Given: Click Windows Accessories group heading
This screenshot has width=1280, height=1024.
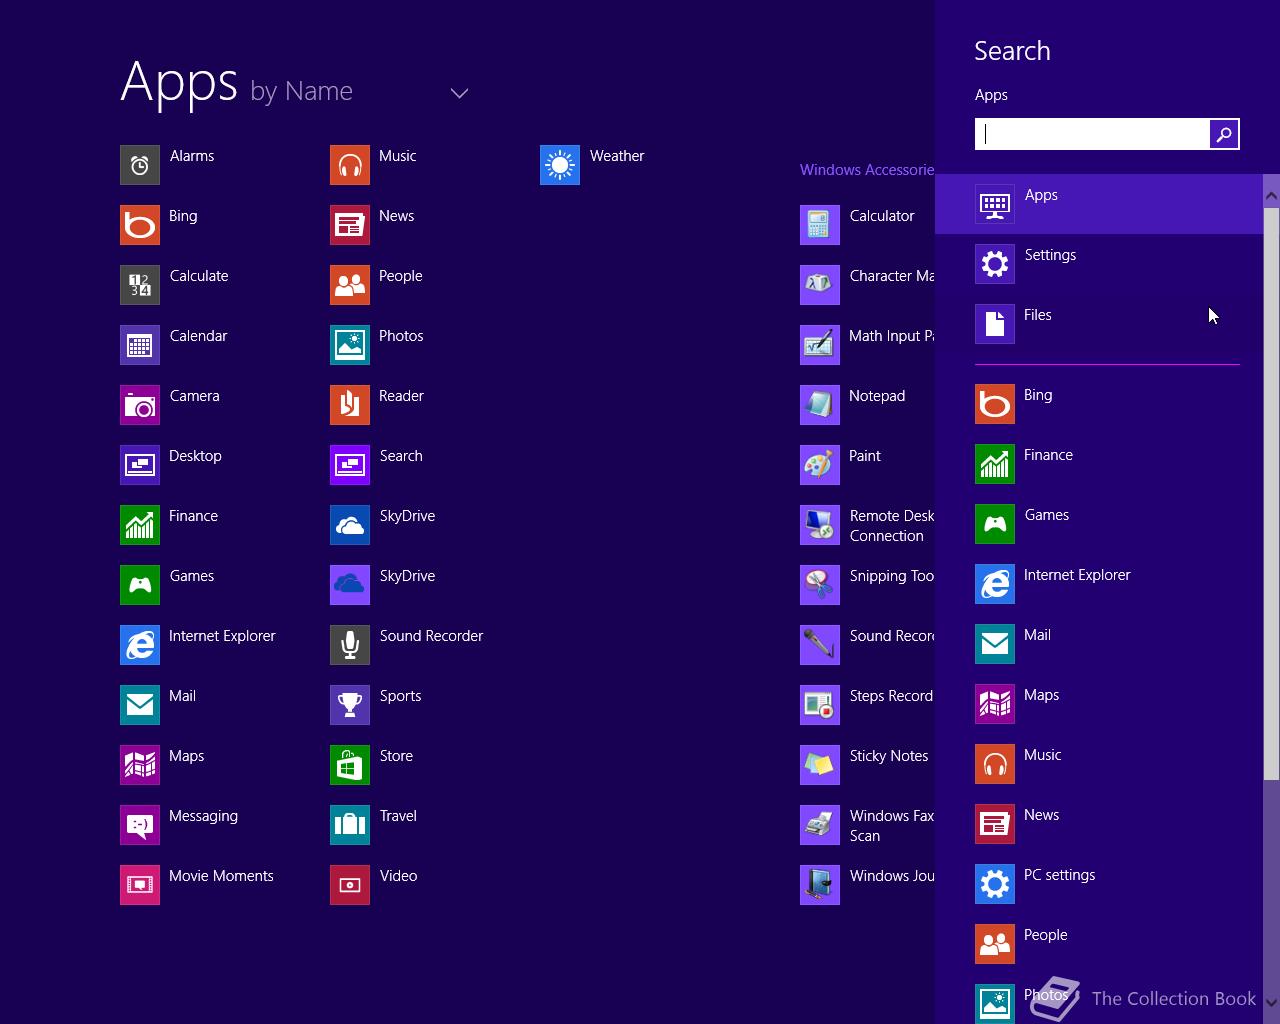Looking at the screenshot, I should (866, 170).
